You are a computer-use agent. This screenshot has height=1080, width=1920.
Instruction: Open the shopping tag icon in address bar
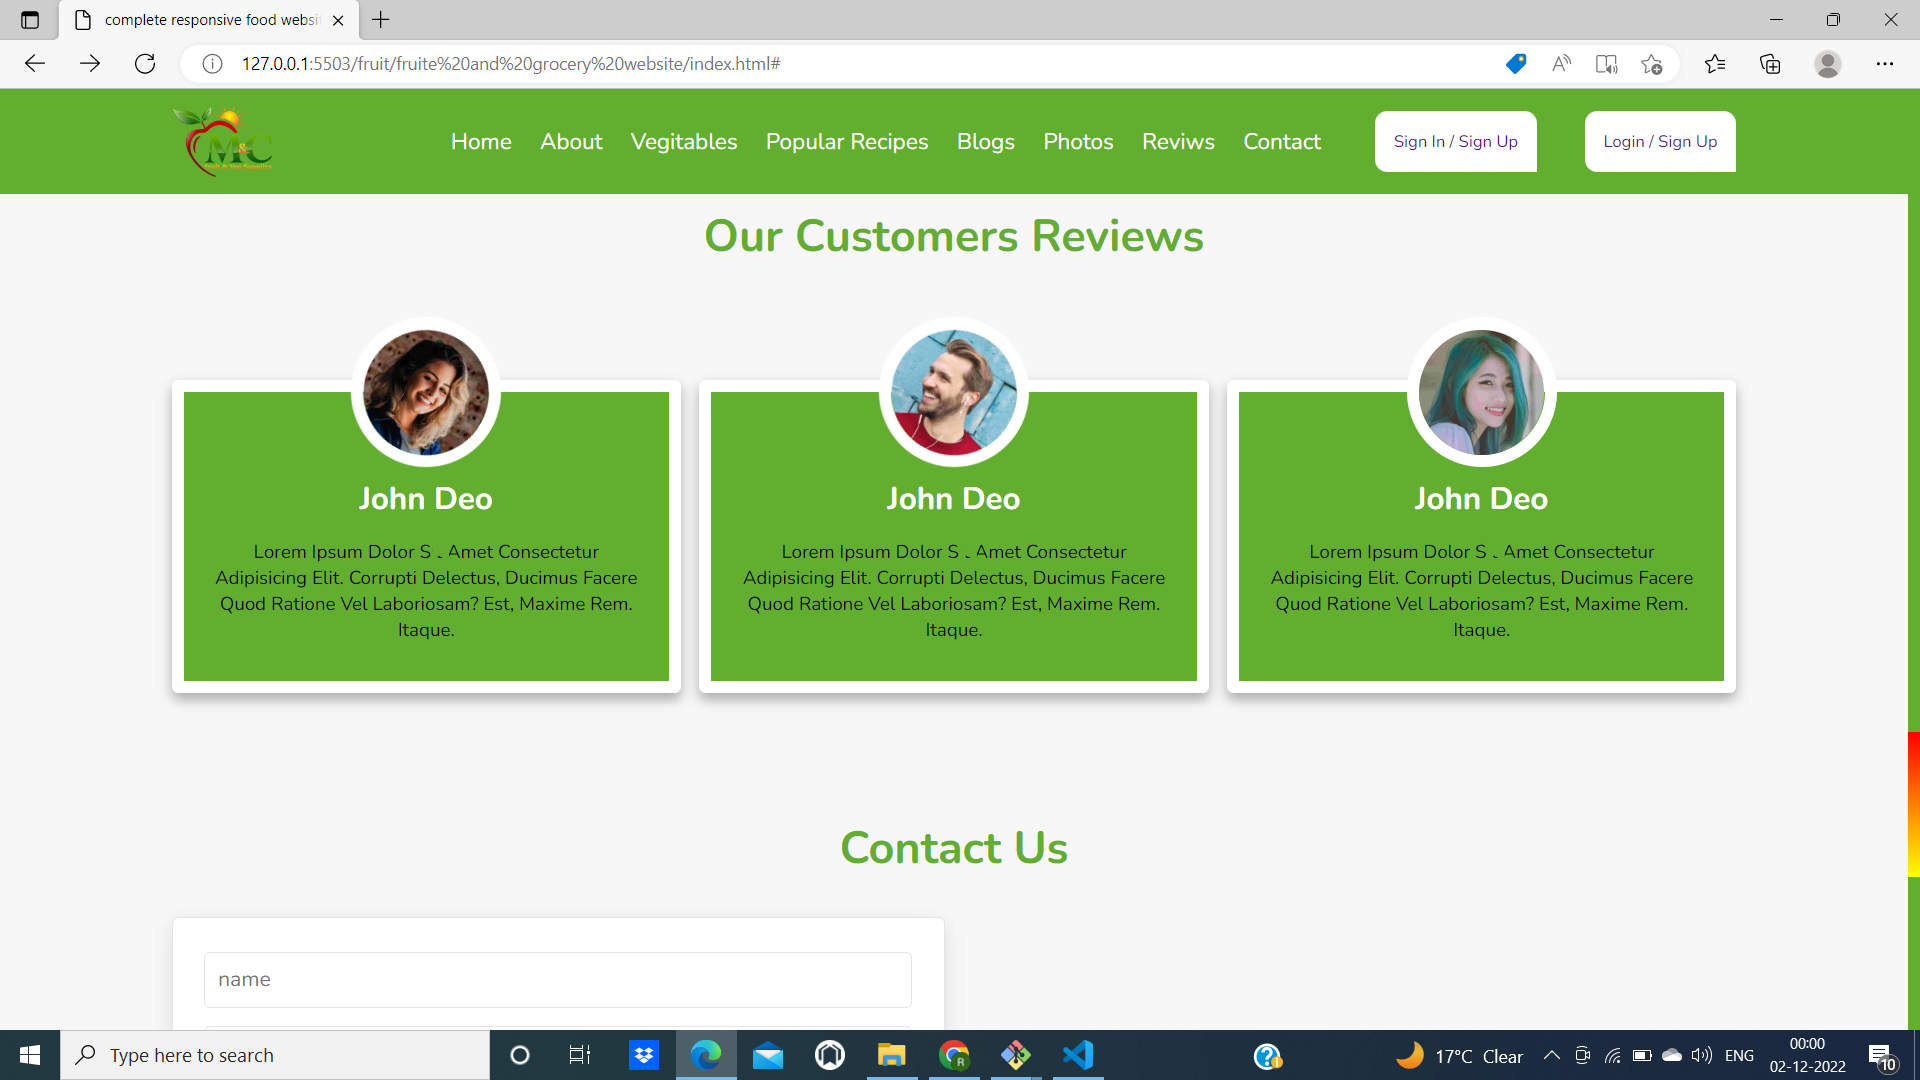1516,63
